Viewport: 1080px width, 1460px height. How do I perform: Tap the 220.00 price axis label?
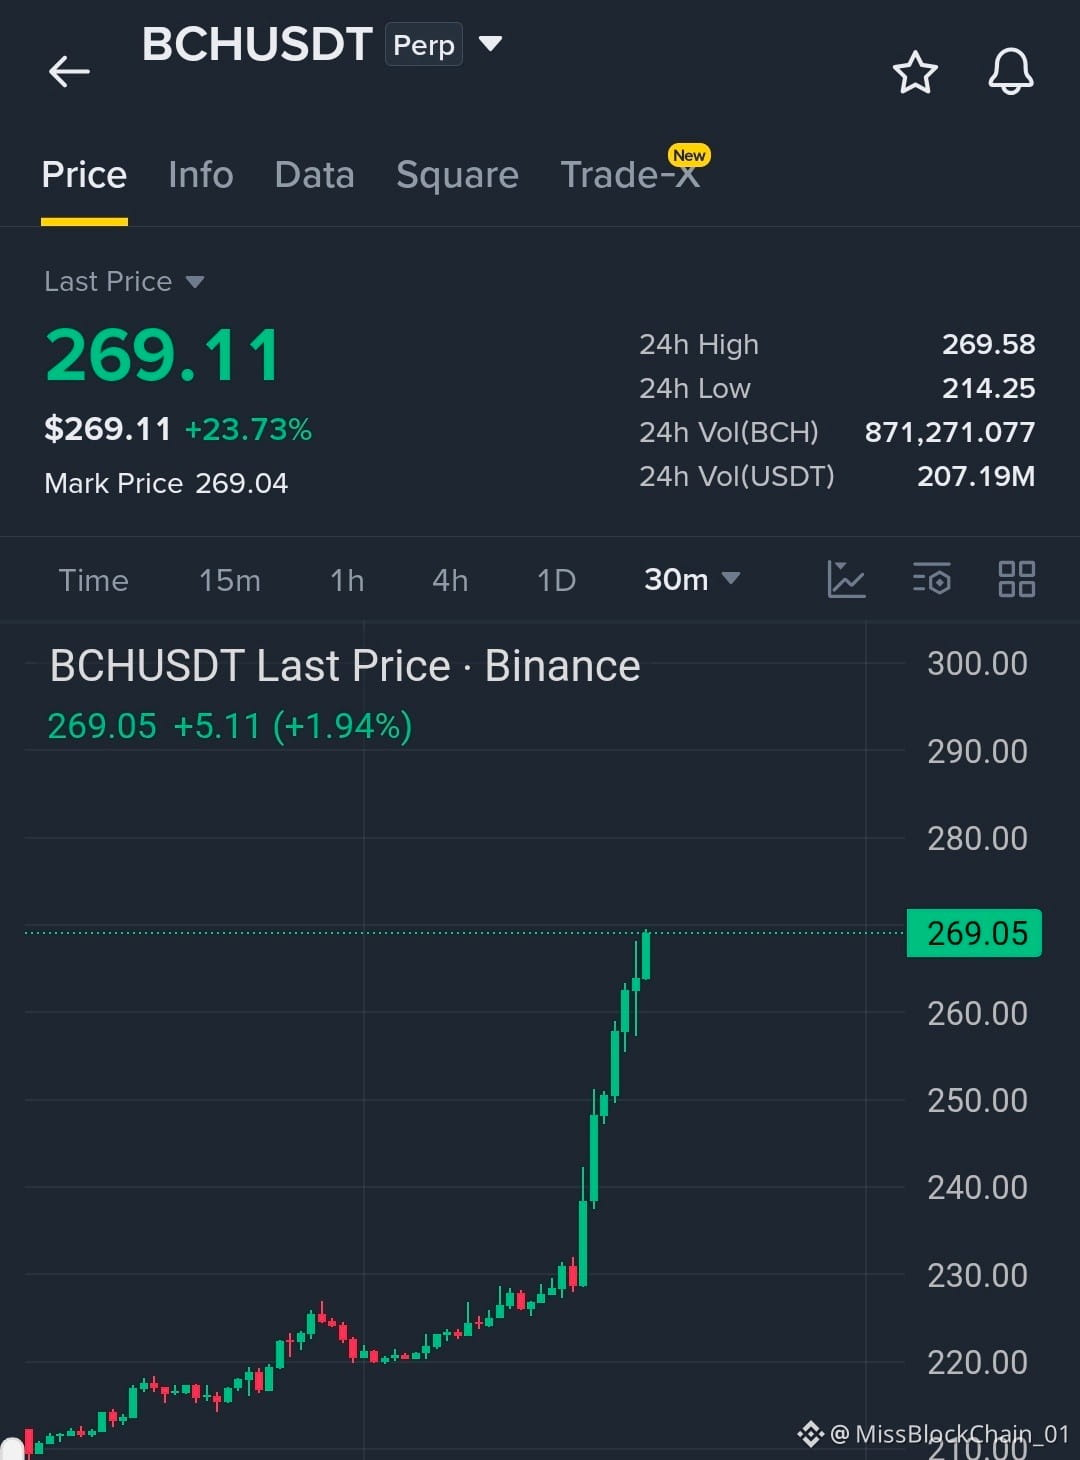pyautogui.click(x=977, y=1363)
